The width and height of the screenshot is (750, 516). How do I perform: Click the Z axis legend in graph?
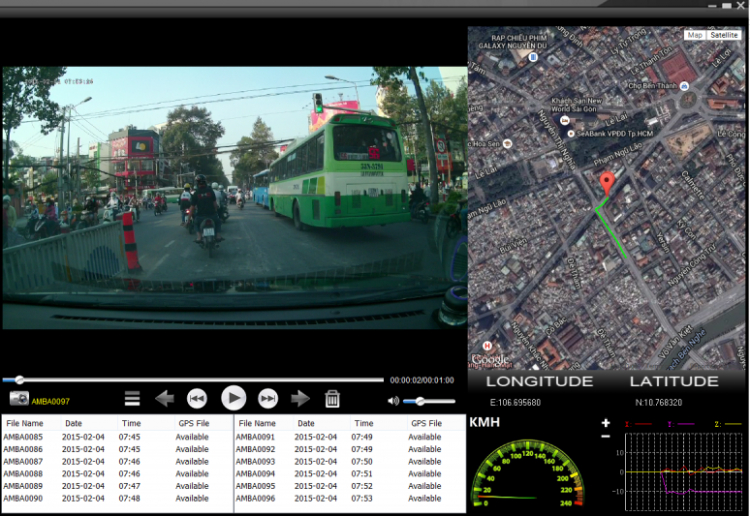[x=728, y=424]
